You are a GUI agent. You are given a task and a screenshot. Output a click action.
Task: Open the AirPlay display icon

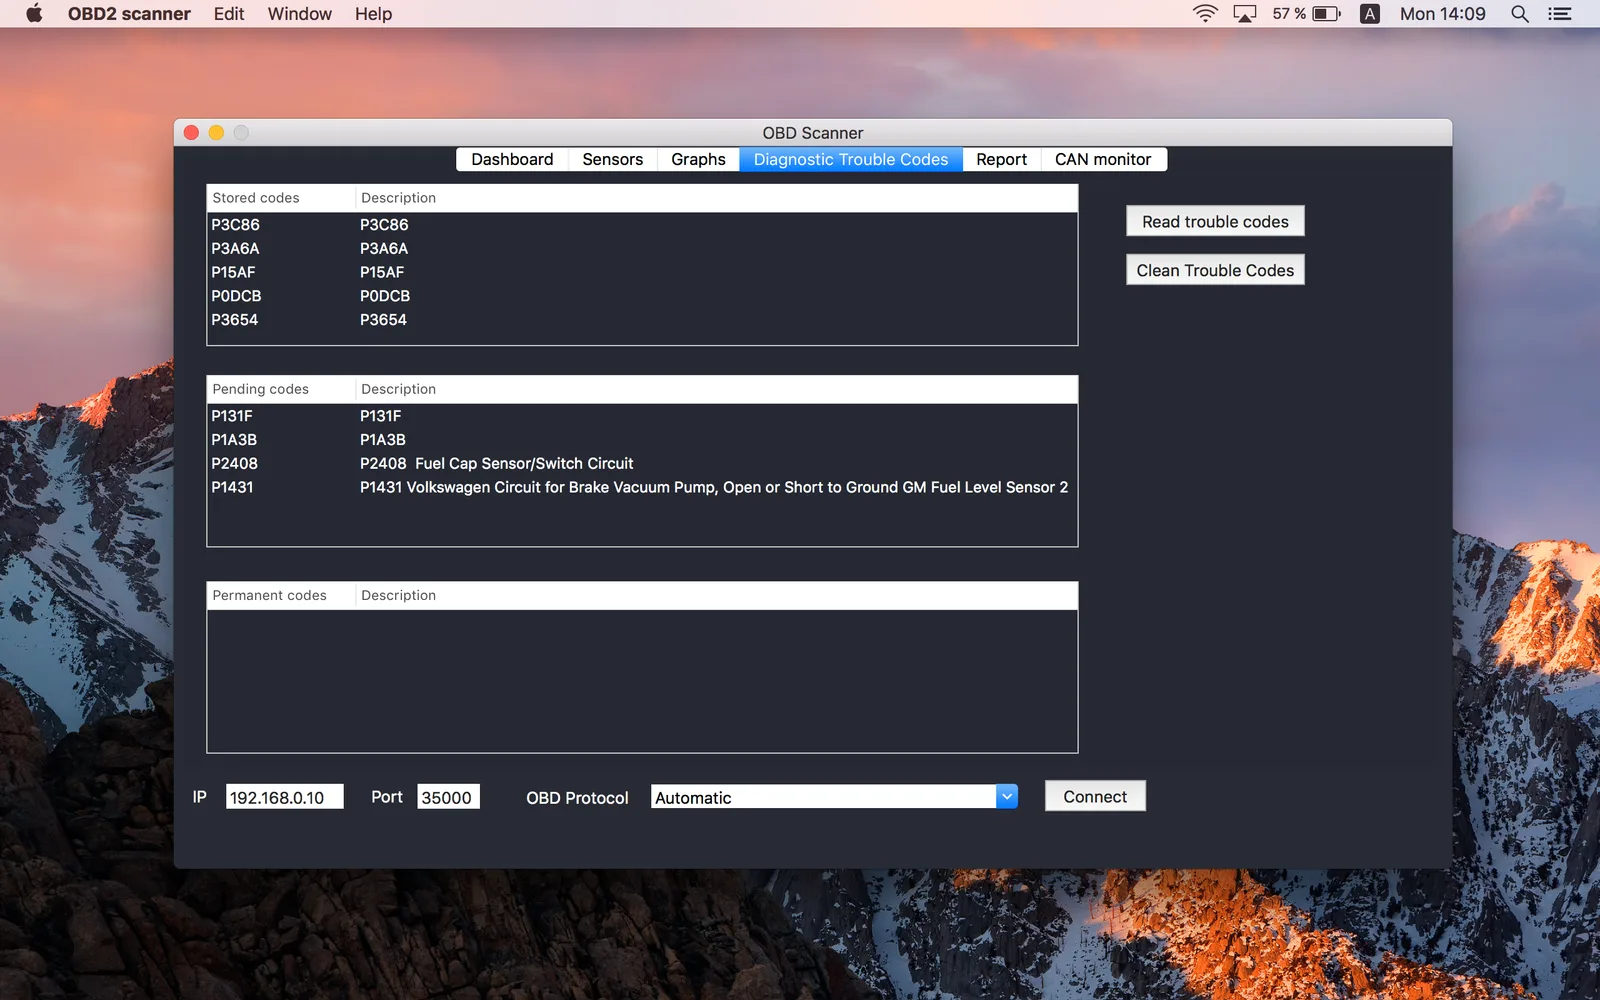1245,14
